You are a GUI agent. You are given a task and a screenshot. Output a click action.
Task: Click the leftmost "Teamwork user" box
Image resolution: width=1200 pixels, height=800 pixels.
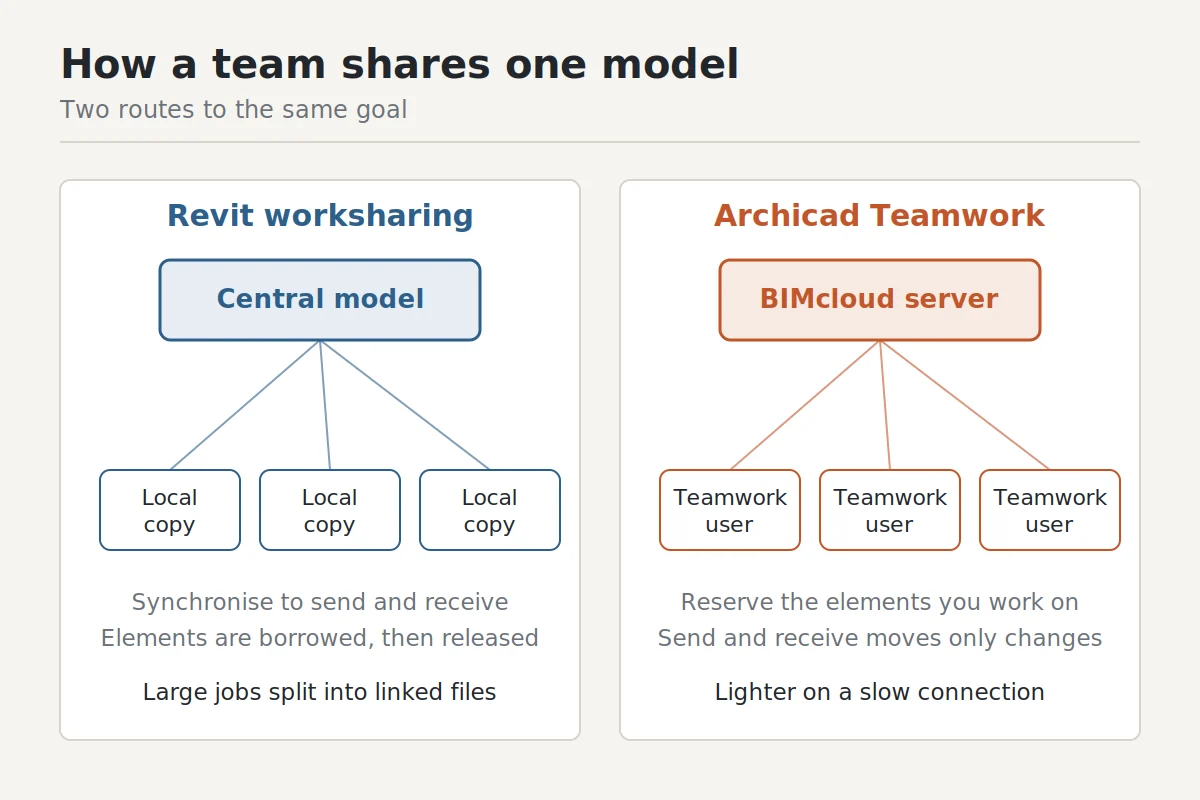(730, 510)
